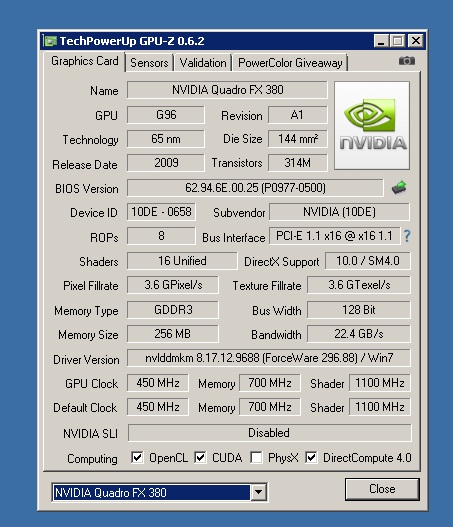453x527 pixels.
Task: Open the GPU selection dropdown arrow
Action: tap(258, 492)
